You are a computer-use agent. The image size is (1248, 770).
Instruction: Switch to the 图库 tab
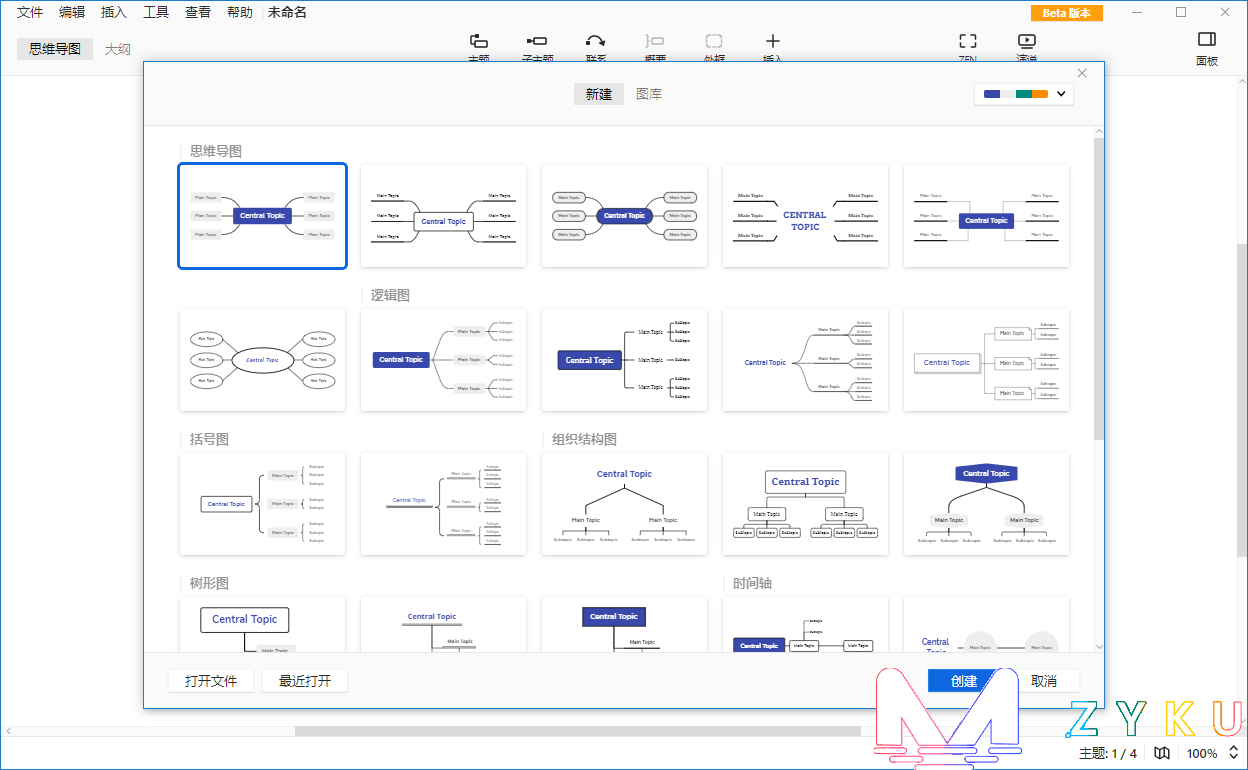(x=649, y=94)
